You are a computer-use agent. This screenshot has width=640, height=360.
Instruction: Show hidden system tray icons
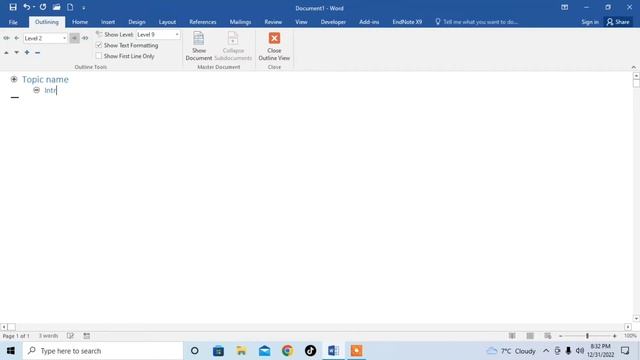(546, 351)
